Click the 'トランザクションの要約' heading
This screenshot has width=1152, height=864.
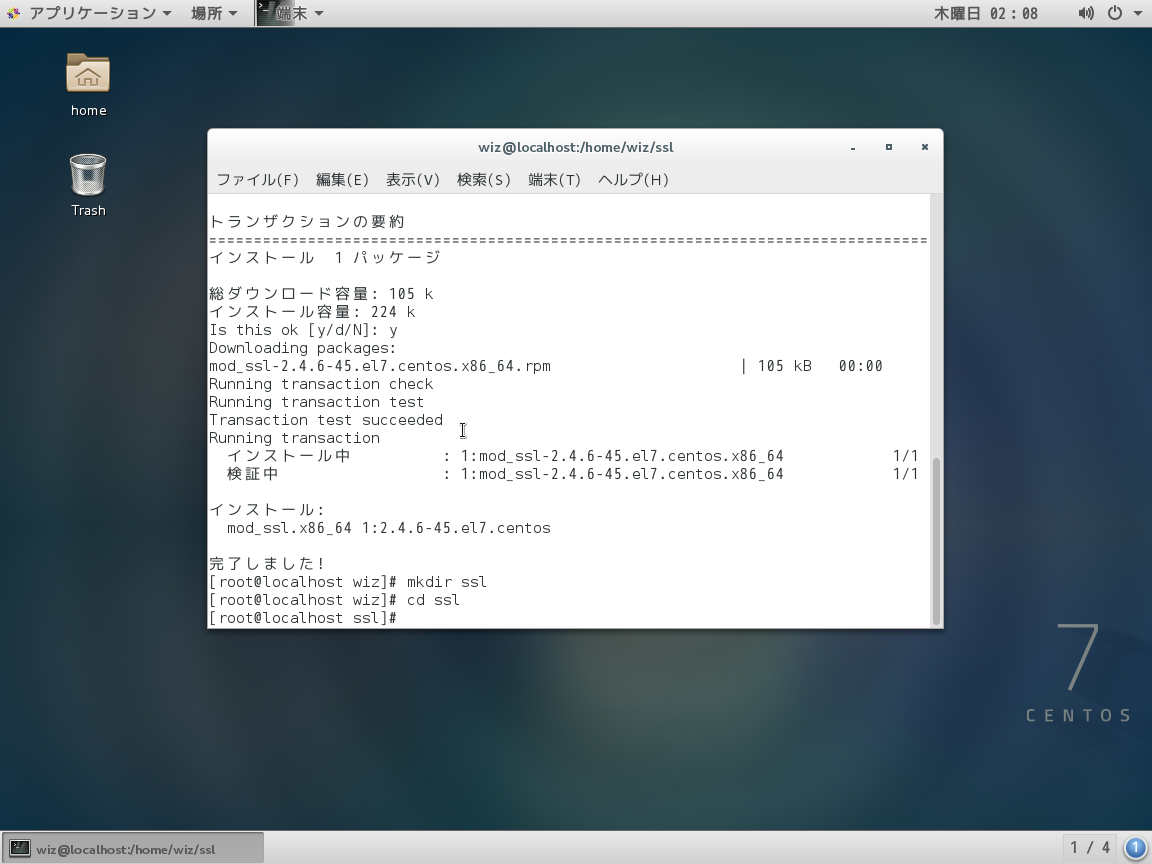tap(307, 222)
